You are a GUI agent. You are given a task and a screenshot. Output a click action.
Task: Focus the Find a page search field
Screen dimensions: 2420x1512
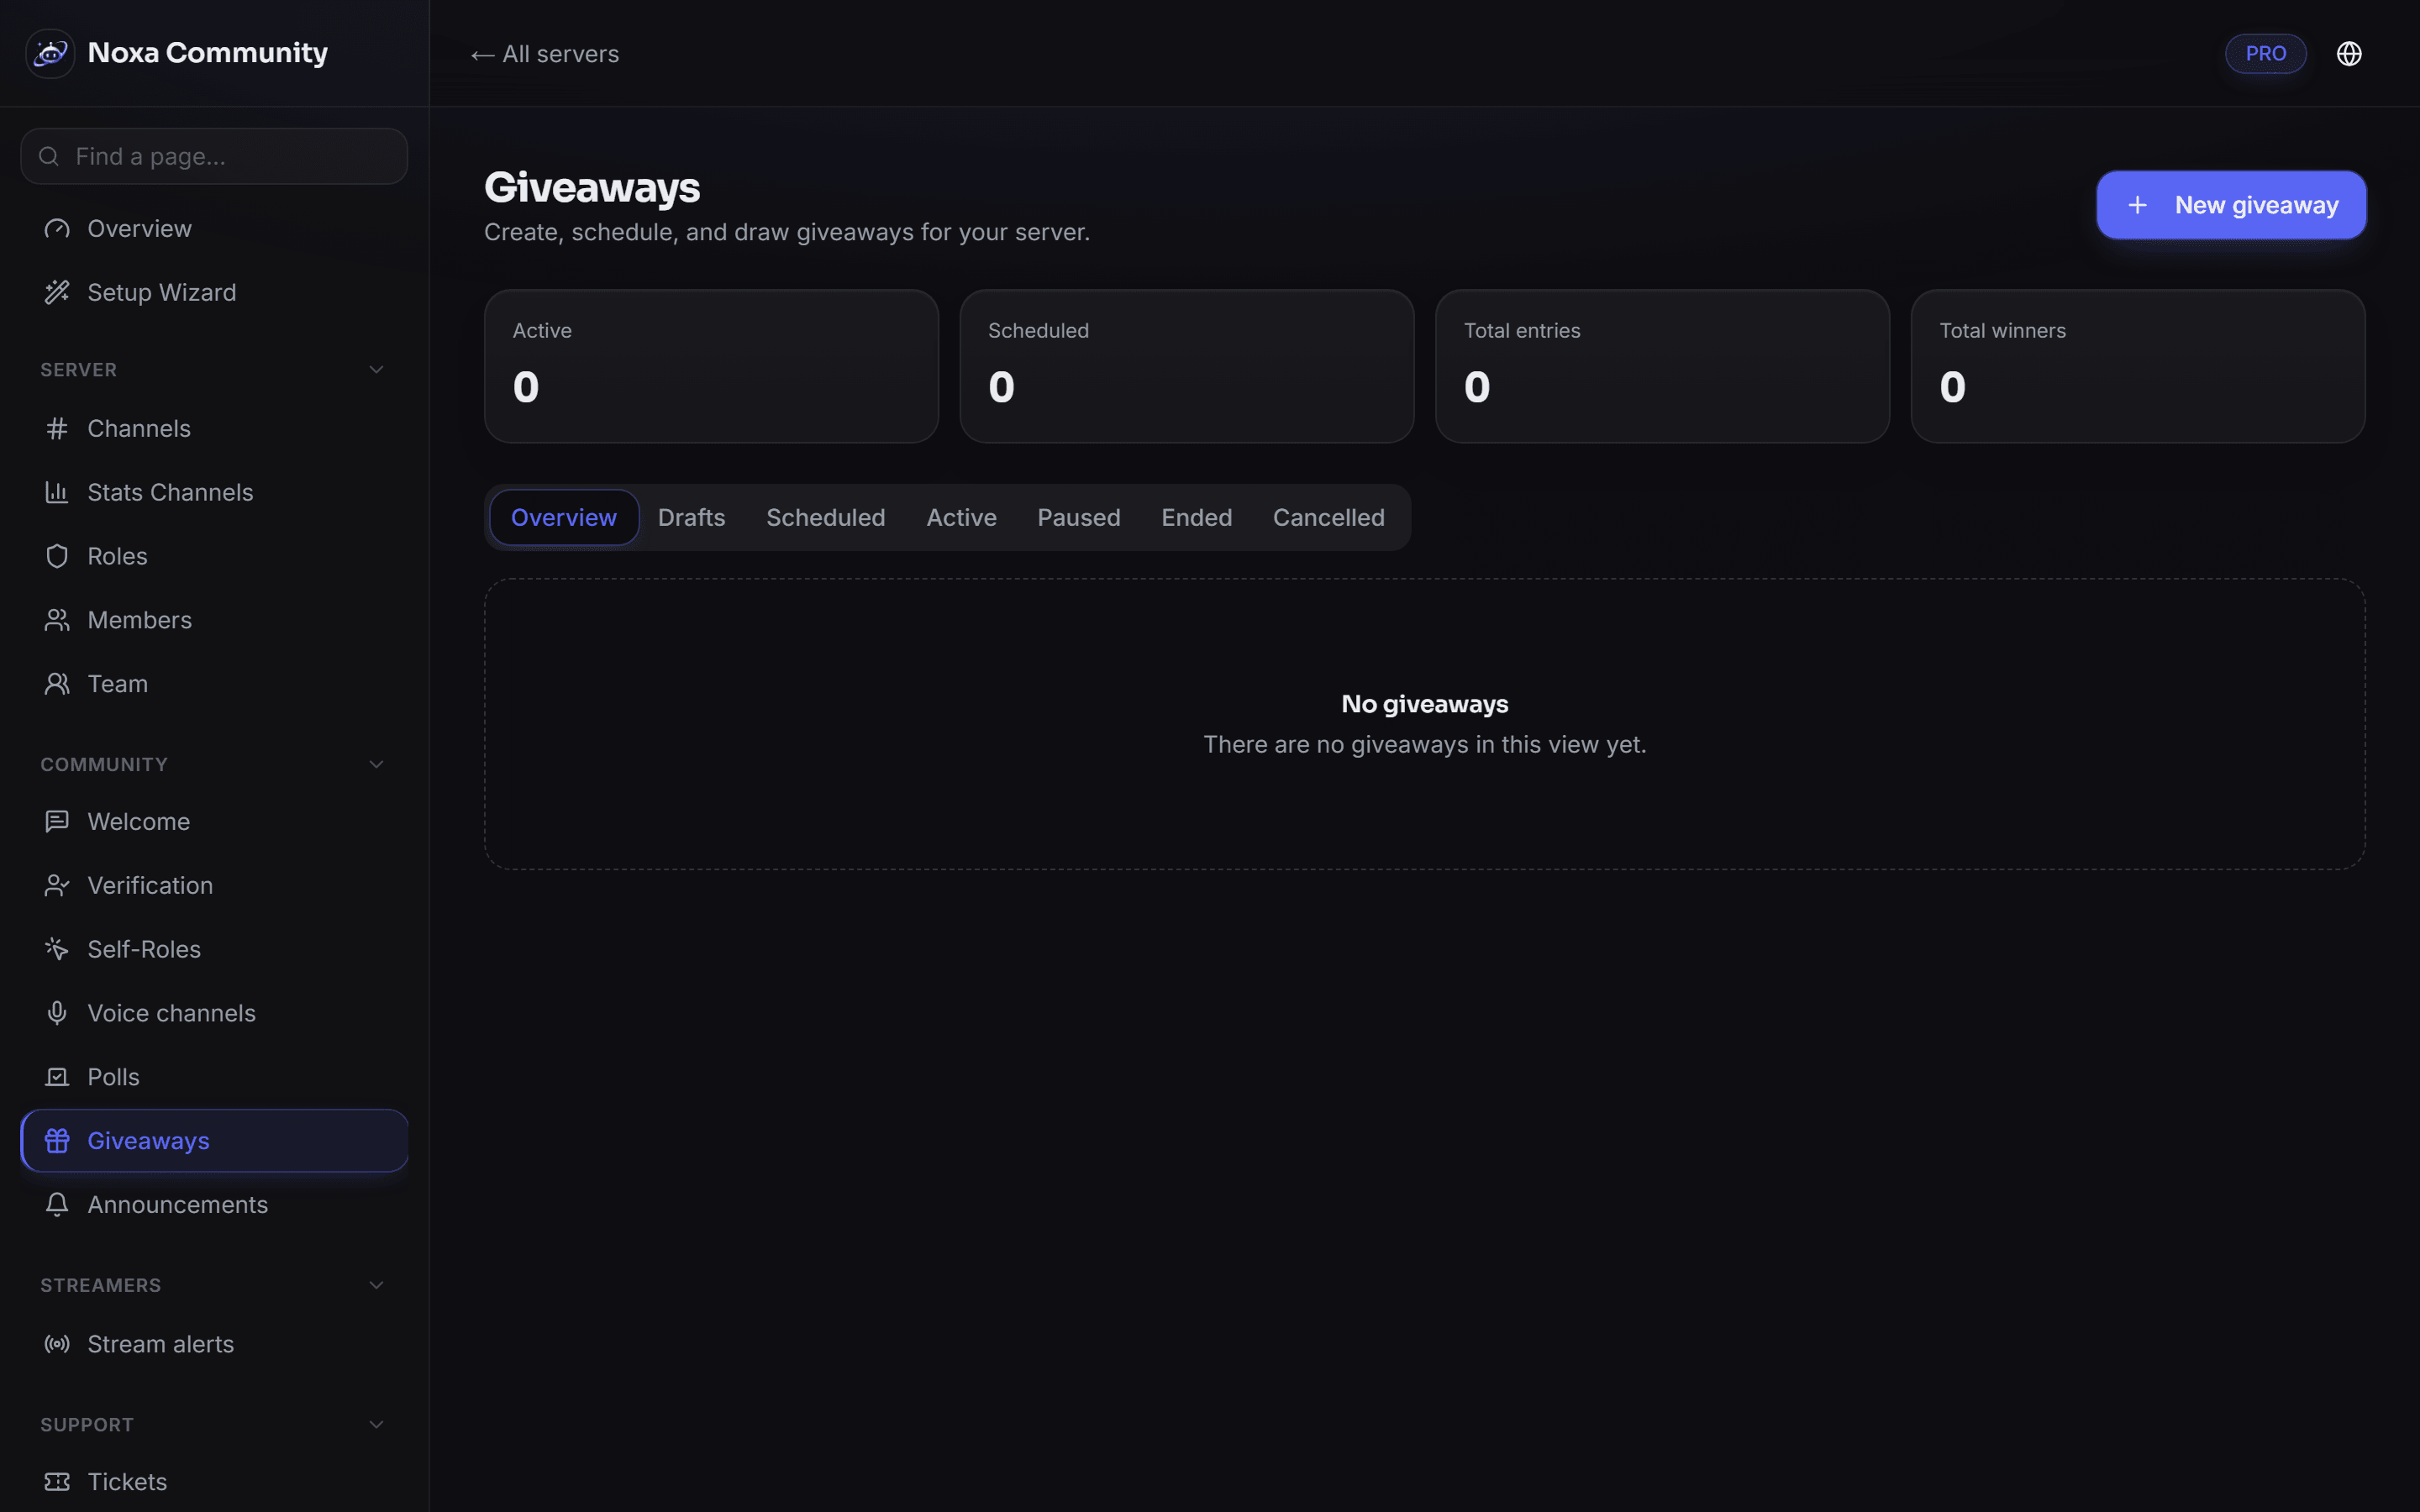(214, 156)
